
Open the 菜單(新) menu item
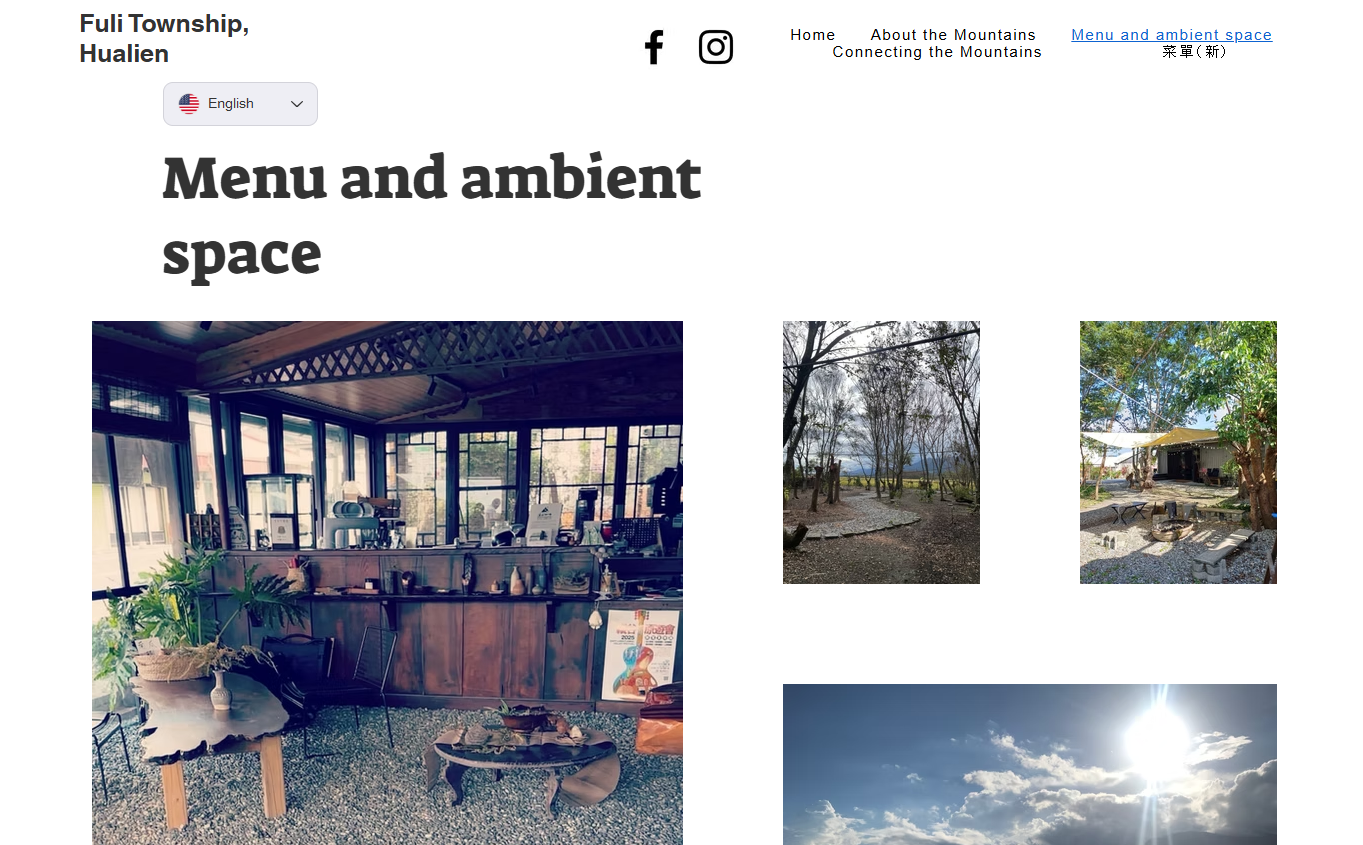1194,52
